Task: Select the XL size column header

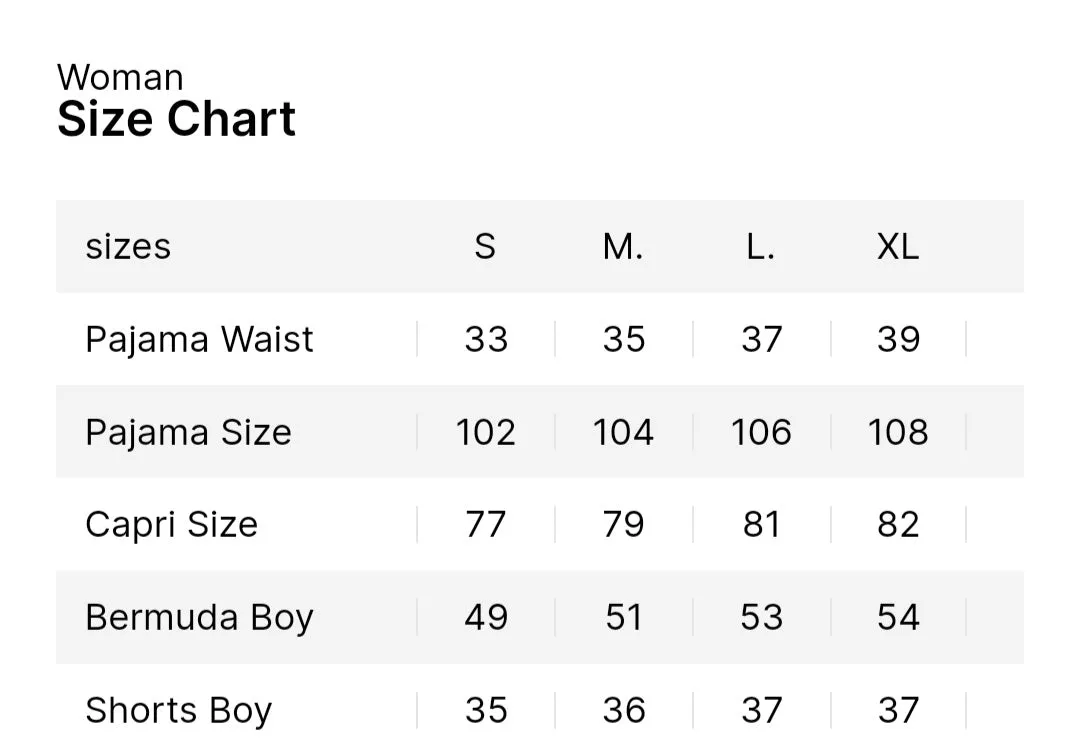Action: pos(898,246)
